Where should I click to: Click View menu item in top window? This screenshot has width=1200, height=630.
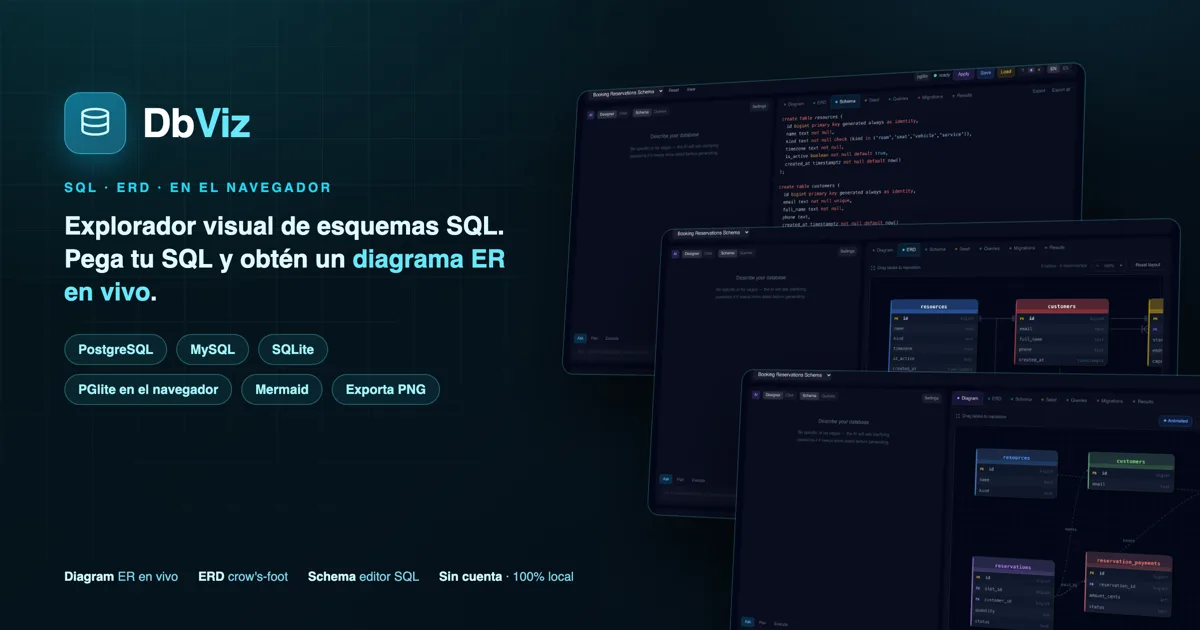691,89
